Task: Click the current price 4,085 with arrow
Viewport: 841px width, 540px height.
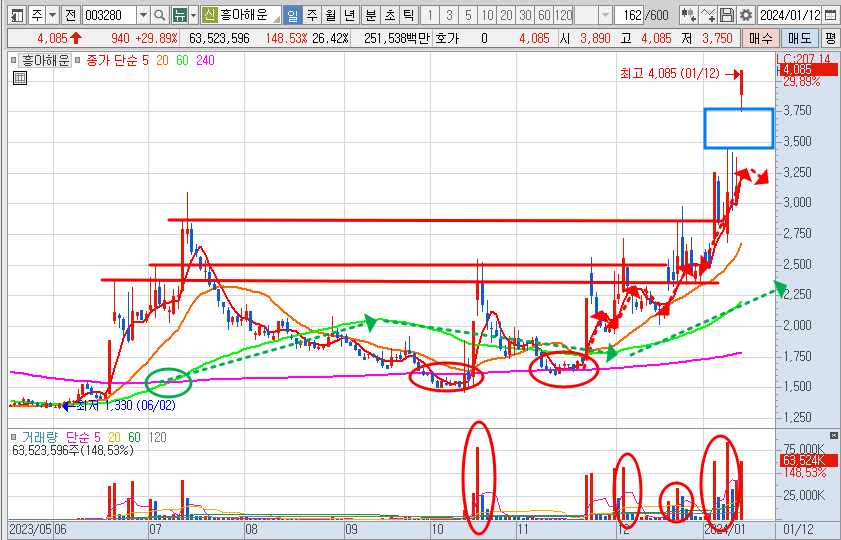Action: pyautogui.click(x=60, y=38)
